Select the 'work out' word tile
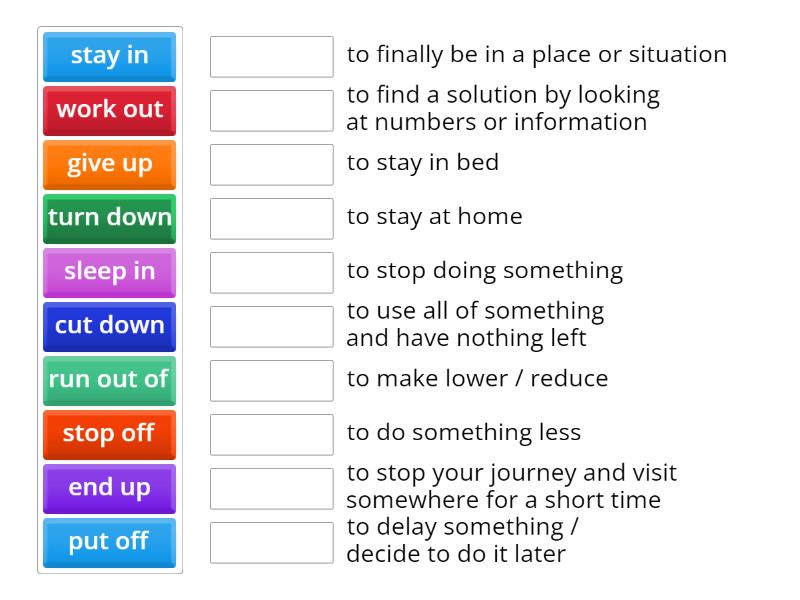This screenshot has height=600, width=800. click(x=109, y=110)
